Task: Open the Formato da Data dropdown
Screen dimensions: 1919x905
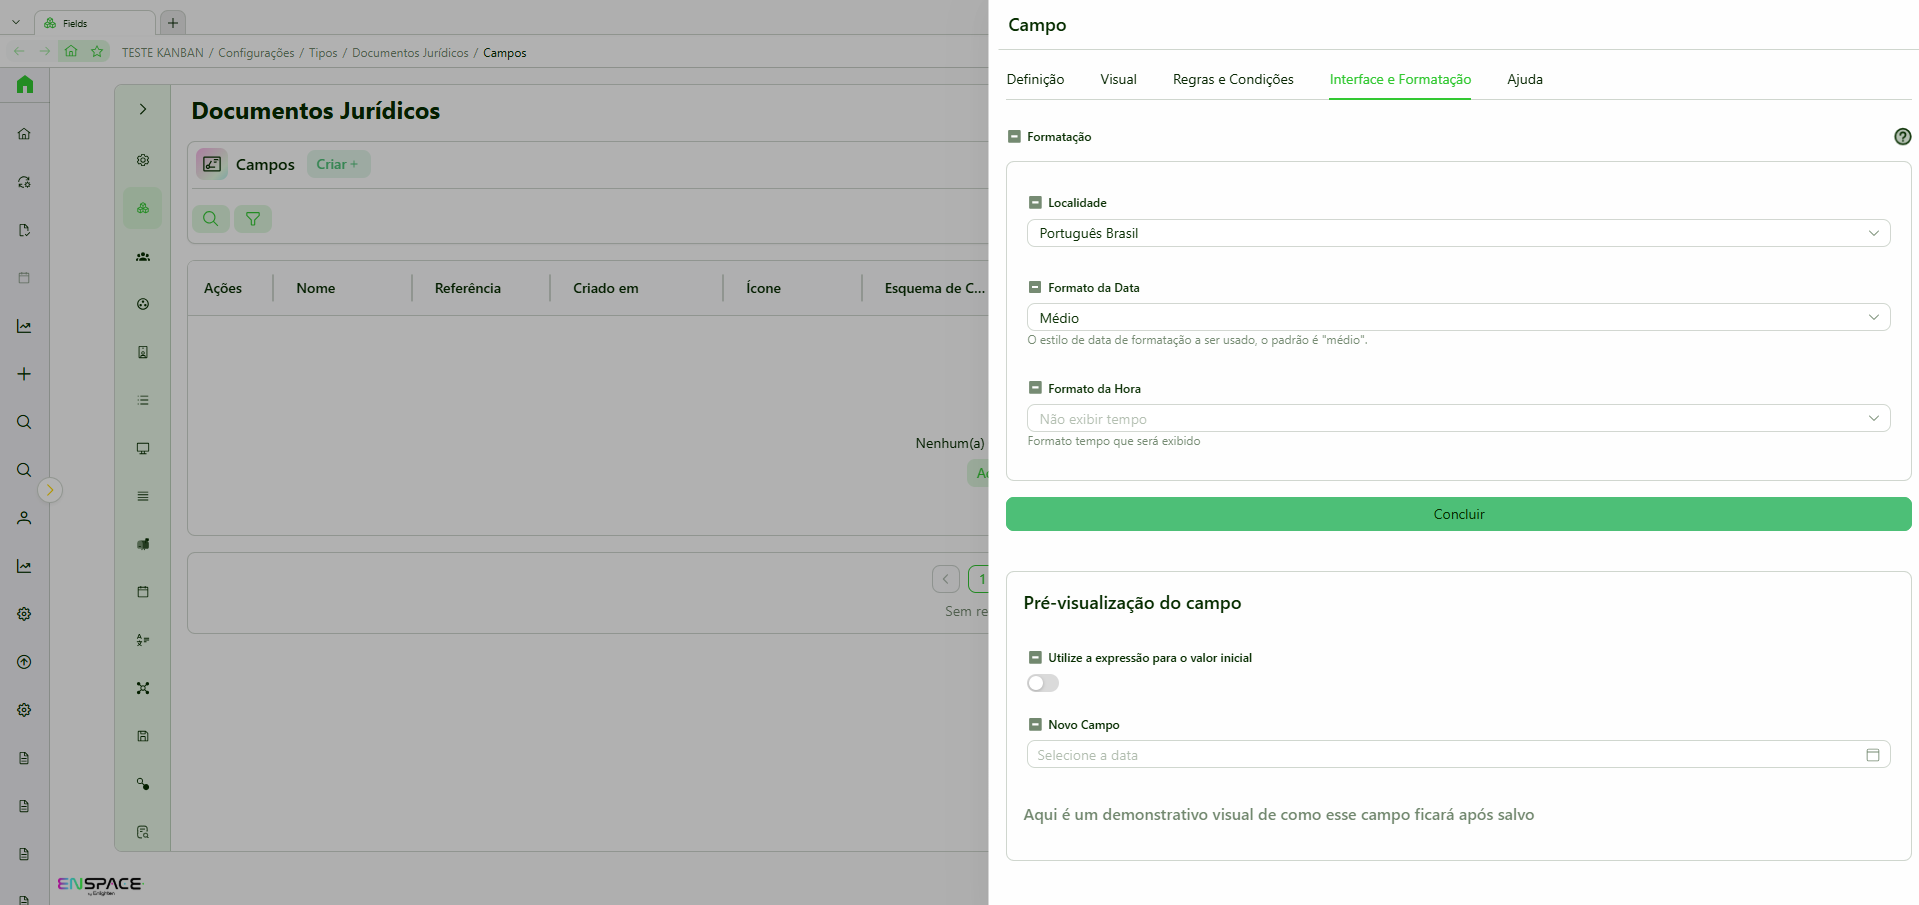Action: point(1458,318)
